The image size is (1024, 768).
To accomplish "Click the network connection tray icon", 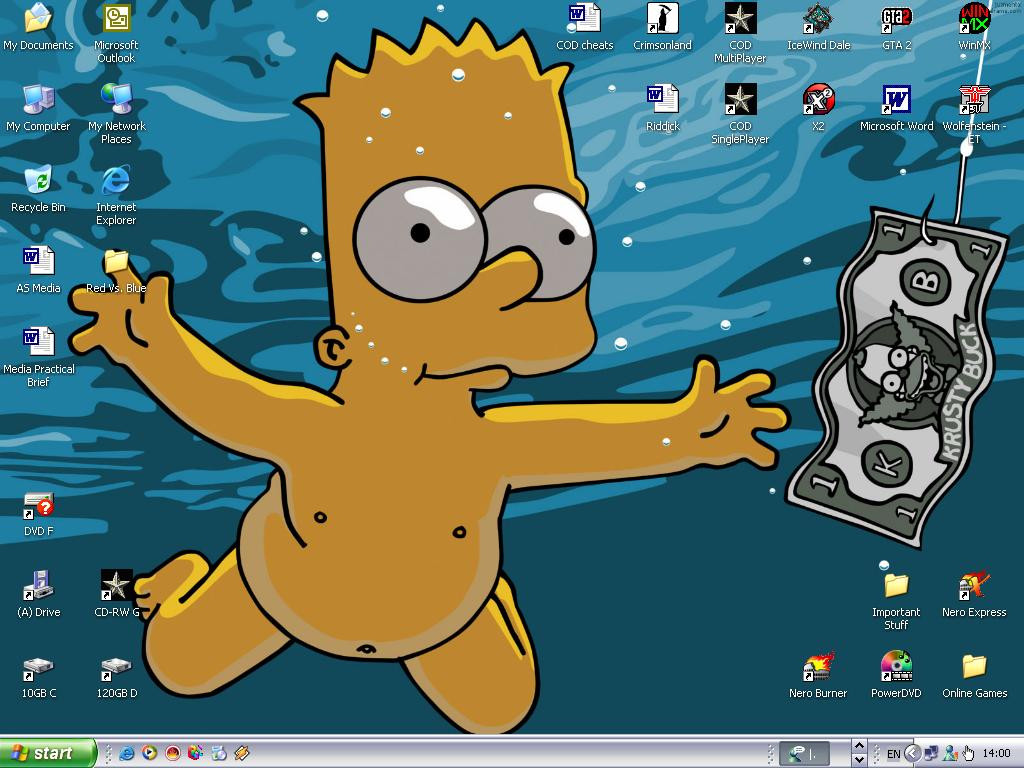I will (931, 754).
